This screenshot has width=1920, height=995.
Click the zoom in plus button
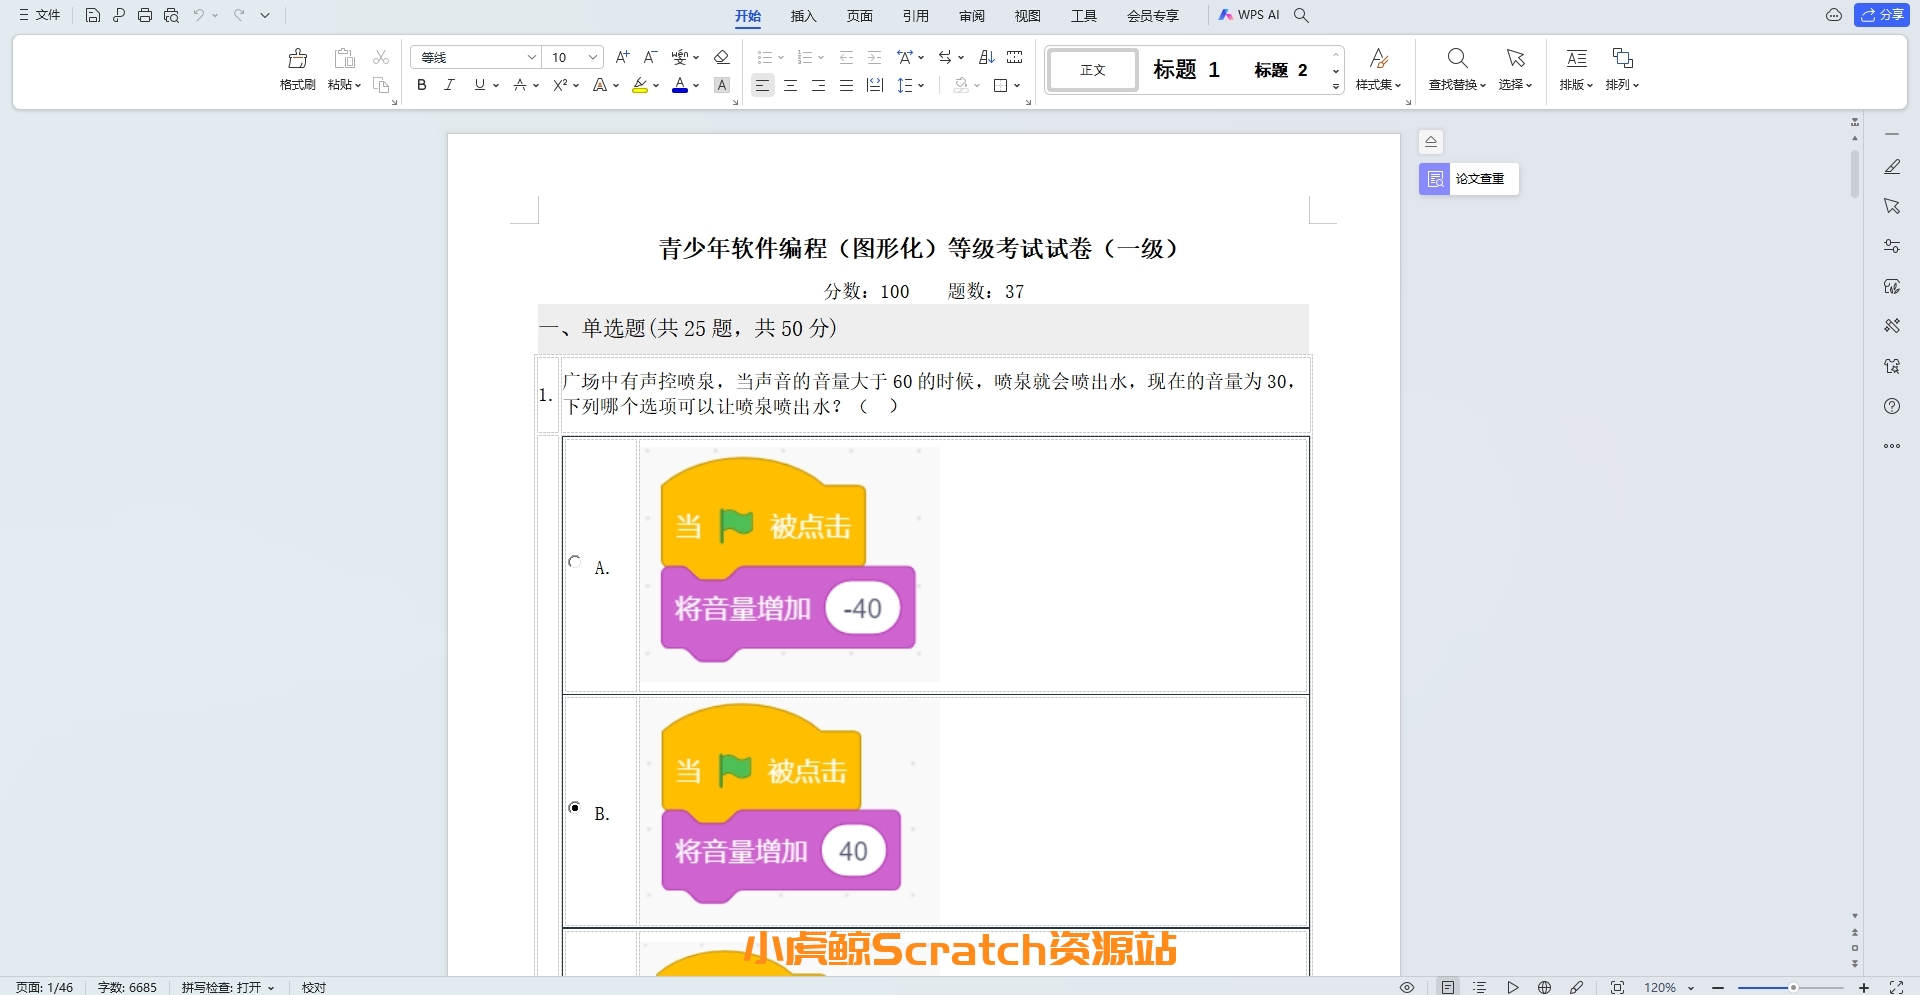(1864, 988)
